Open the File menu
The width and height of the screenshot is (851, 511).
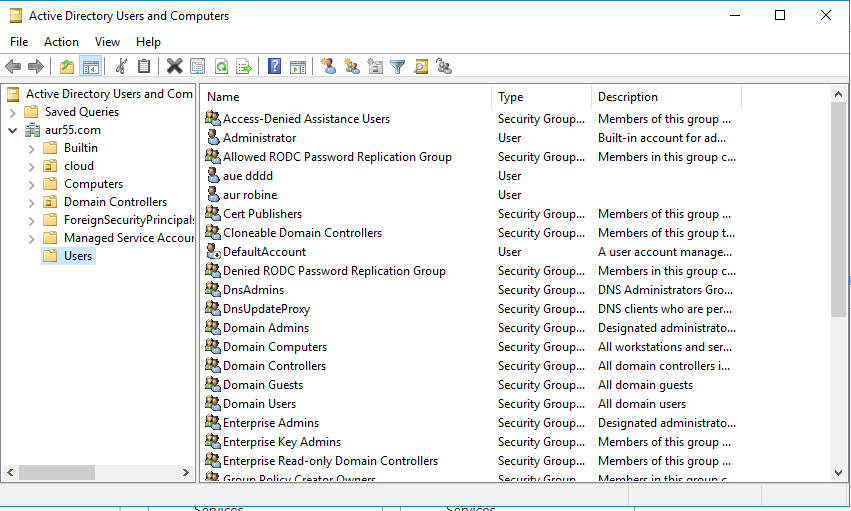point(19,42)
